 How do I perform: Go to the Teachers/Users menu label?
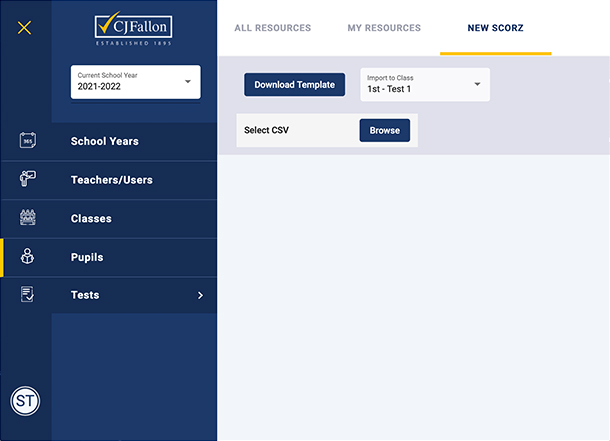pyautogui.click(x=112, y=180)
